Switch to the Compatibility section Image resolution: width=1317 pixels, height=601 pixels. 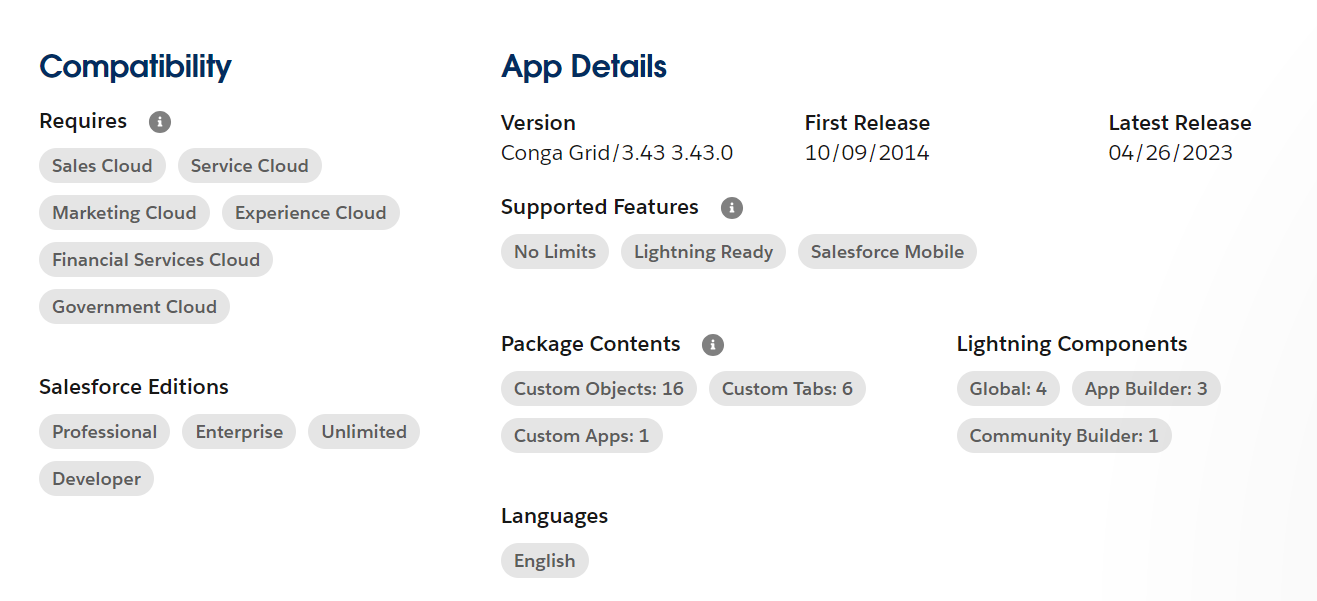pos(134,68)
